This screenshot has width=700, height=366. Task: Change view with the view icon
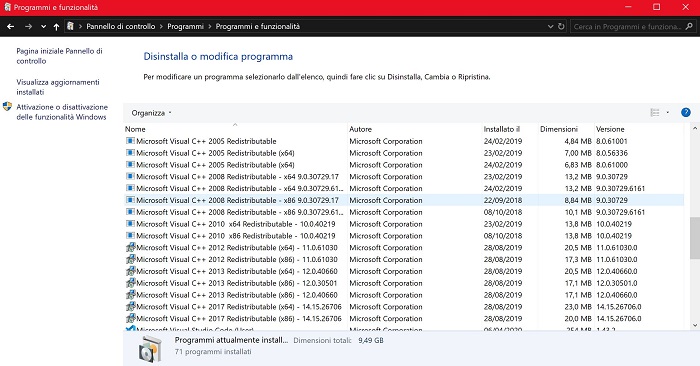655,112
